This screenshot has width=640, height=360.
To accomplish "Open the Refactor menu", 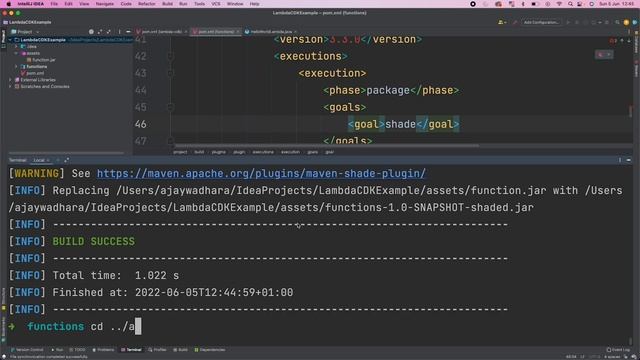I will pos(147,4).
